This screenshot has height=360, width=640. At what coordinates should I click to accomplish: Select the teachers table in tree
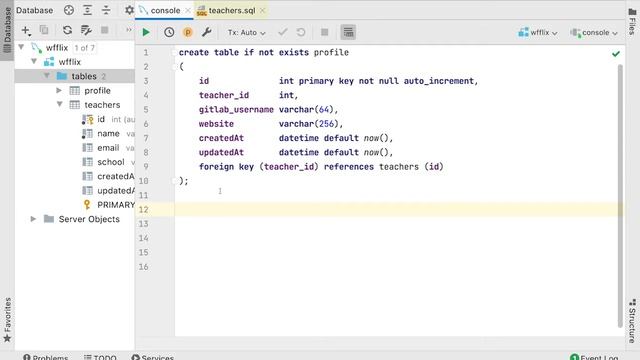pyautogui.click(x=102, y=105)
